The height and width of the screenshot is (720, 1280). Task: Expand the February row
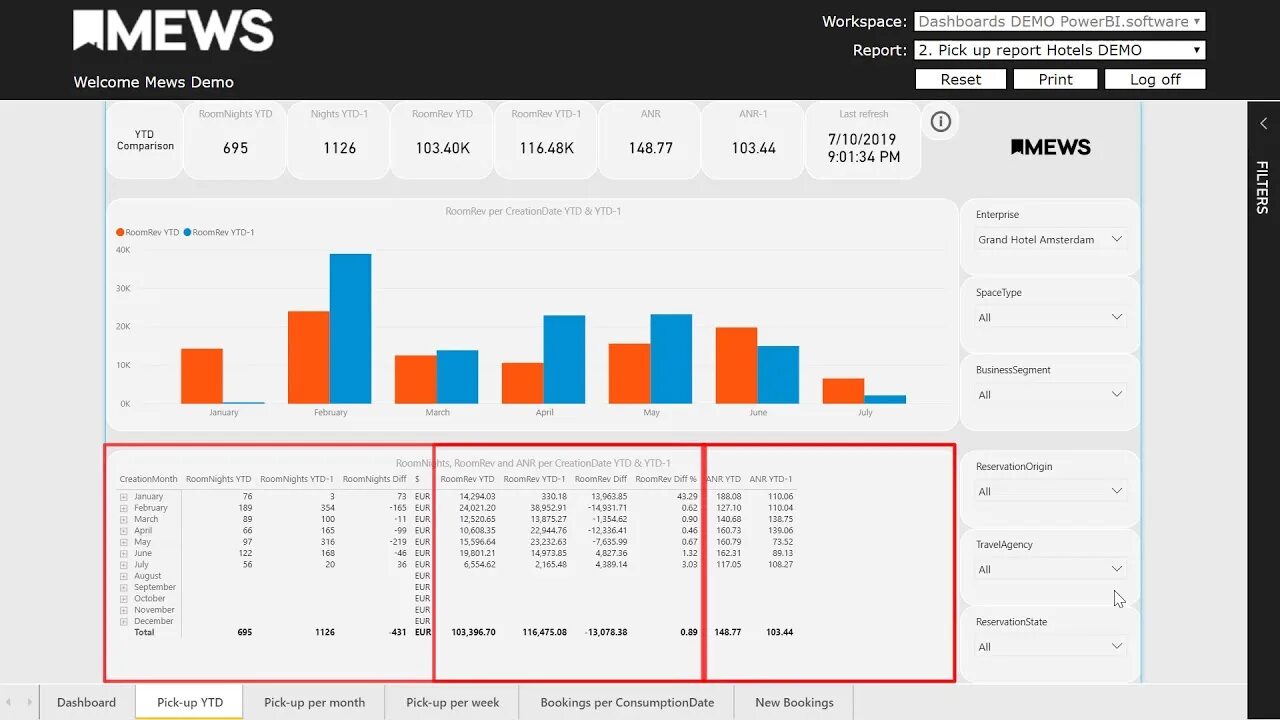pos(124,508)
